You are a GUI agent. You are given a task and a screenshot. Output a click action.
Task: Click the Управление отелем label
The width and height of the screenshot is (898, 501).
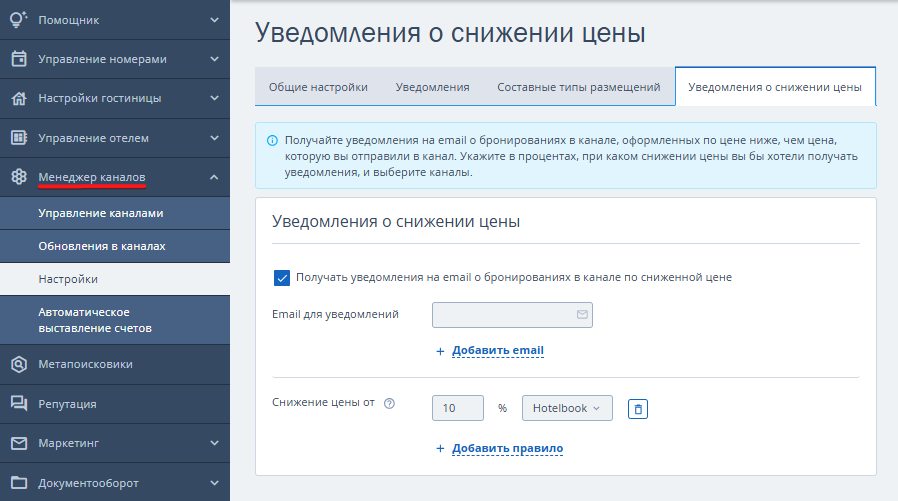click(x=93, y=138)
